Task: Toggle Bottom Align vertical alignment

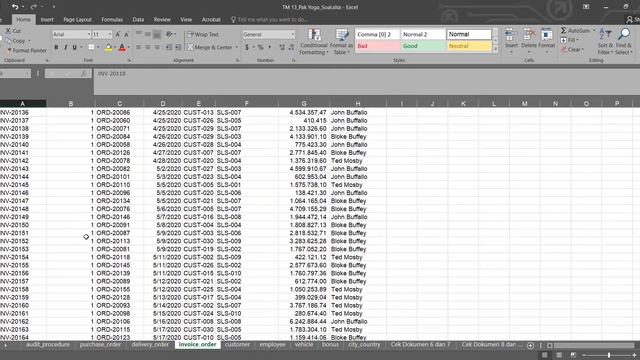Action: click(157, 34)
